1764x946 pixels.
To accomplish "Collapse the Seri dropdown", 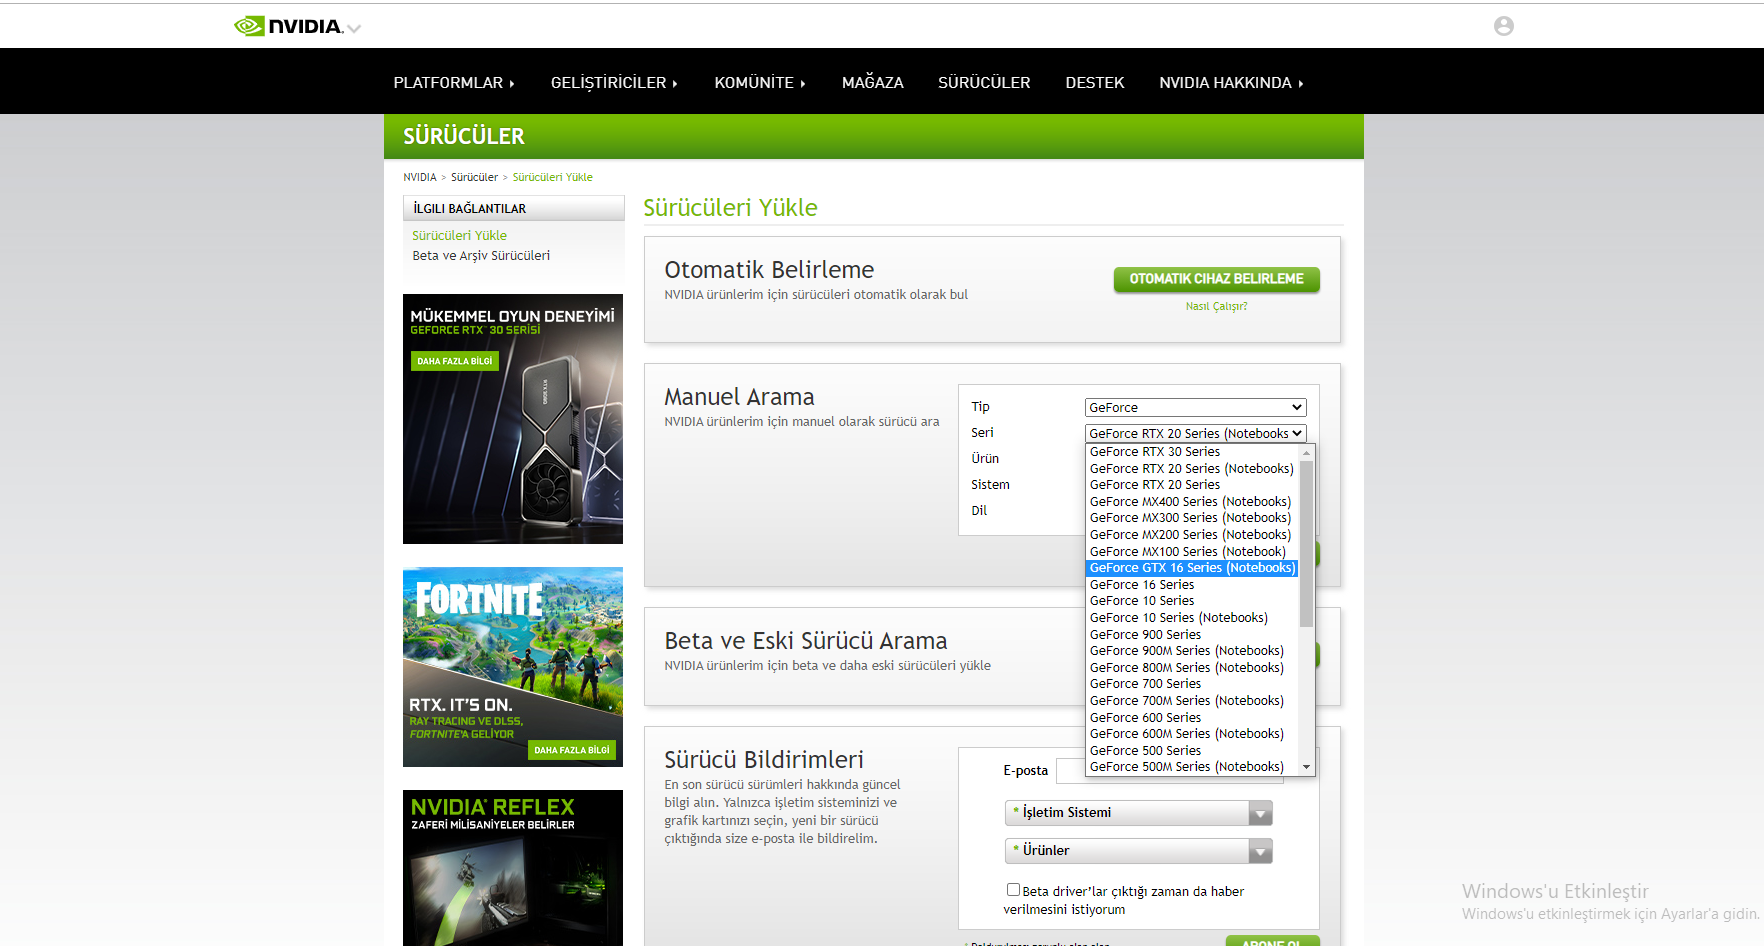I will point(1196,434).
